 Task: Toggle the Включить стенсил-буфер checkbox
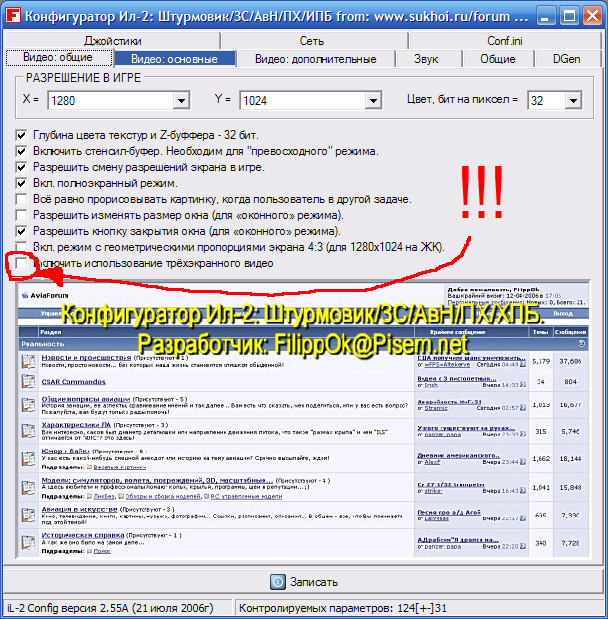point(21,151)
